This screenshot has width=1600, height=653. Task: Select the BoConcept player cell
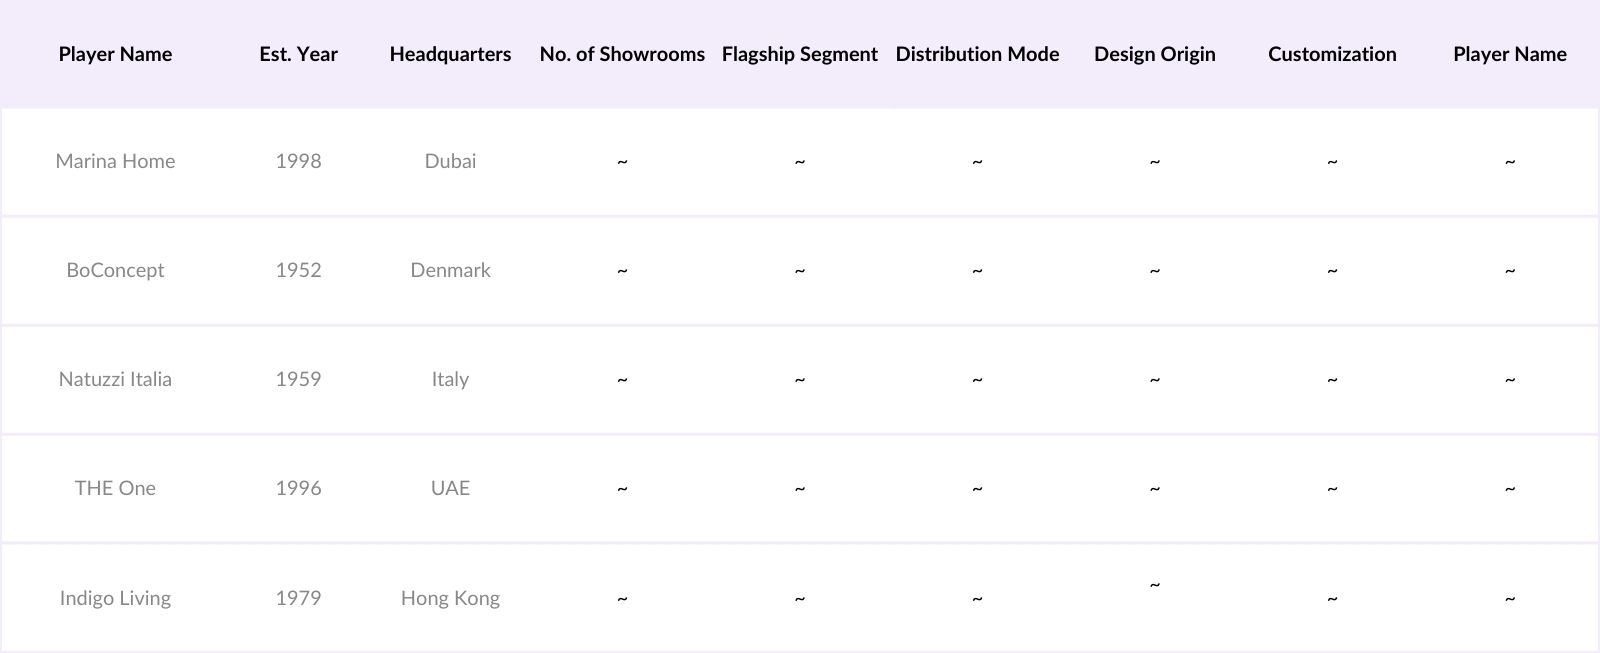click(x=115, y=270)
